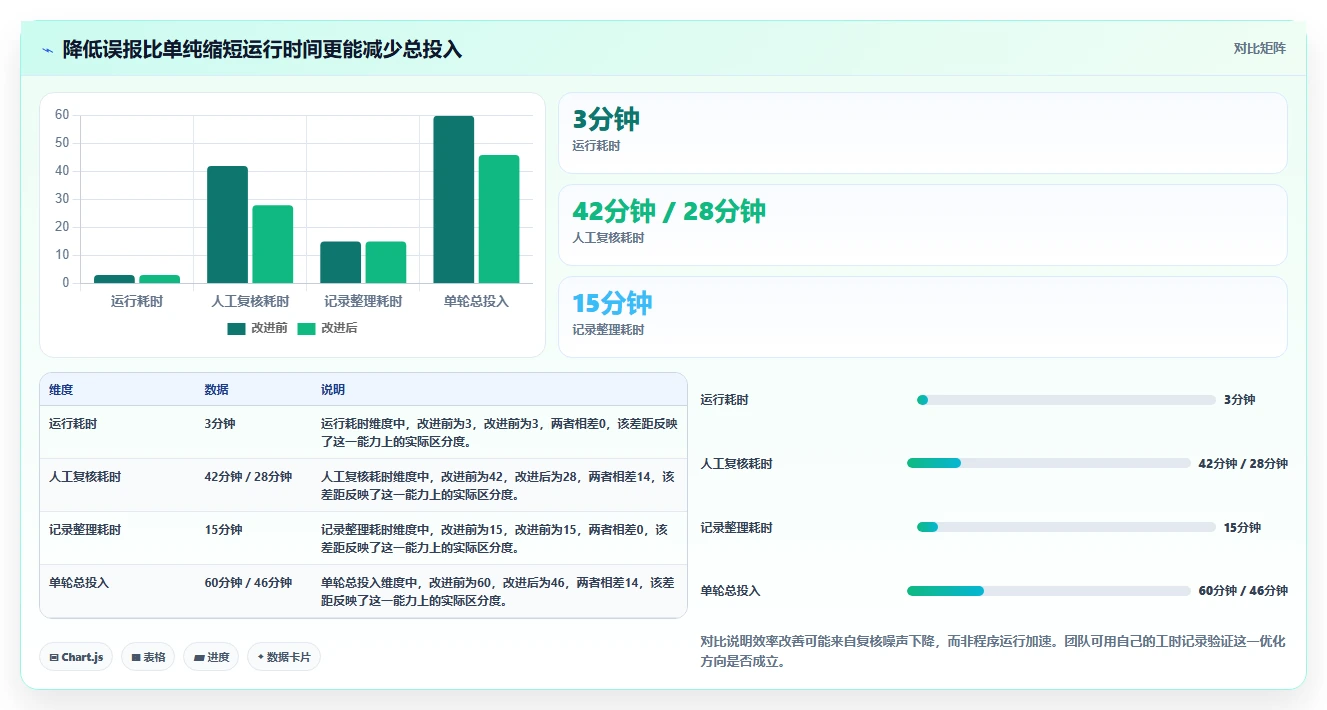Click the 人工复核耗时 chart axis label
Screen dimensions: 1327x710
pyautogui.click(x=250, y=301)
